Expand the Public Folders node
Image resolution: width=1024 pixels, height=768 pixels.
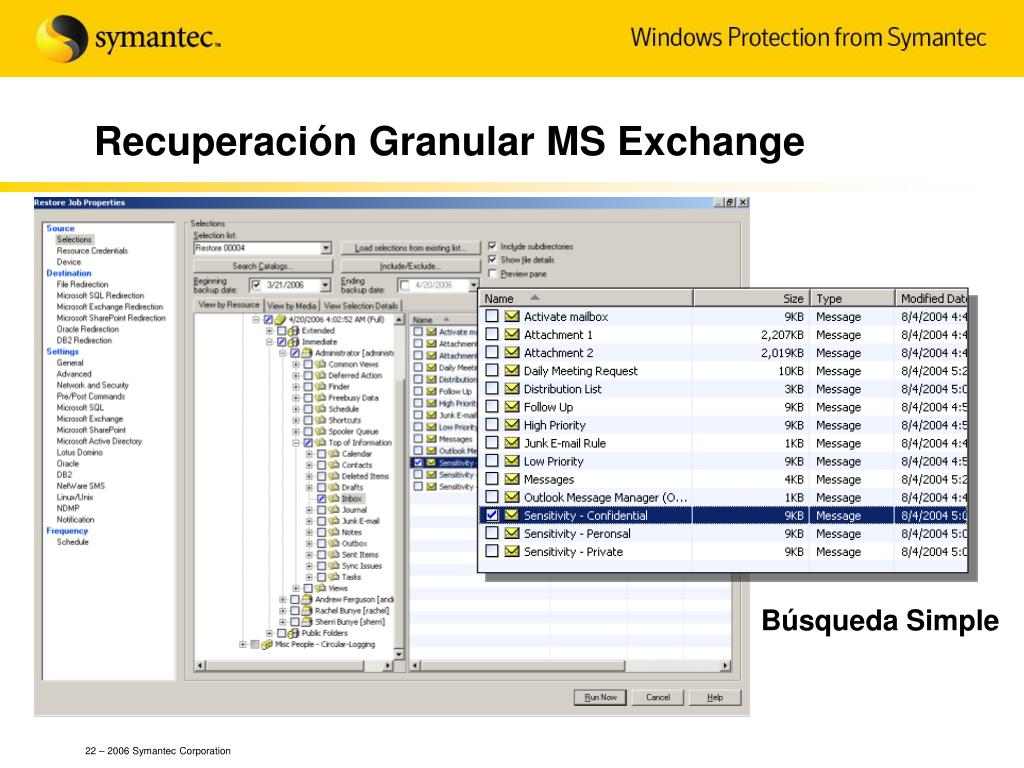click(x=269, y=633)
